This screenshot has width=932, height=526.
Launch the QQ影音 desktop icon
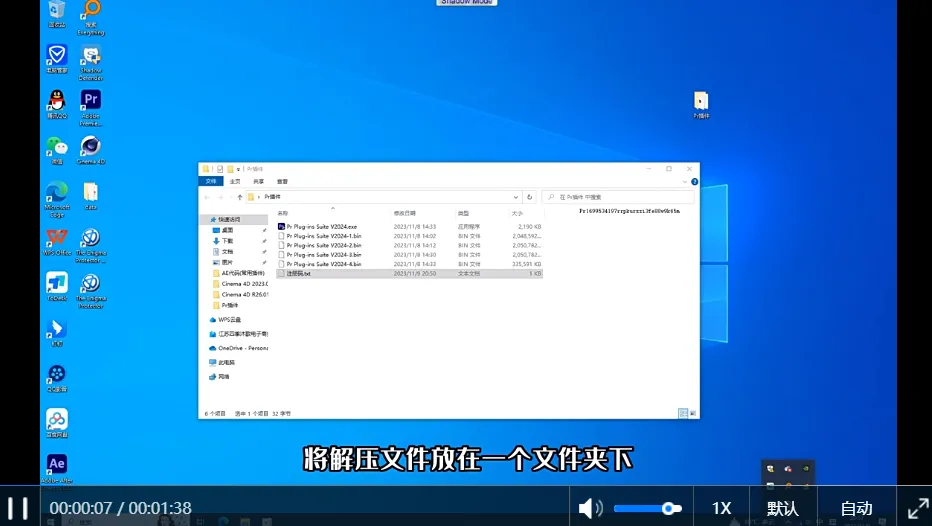point(57,378)
